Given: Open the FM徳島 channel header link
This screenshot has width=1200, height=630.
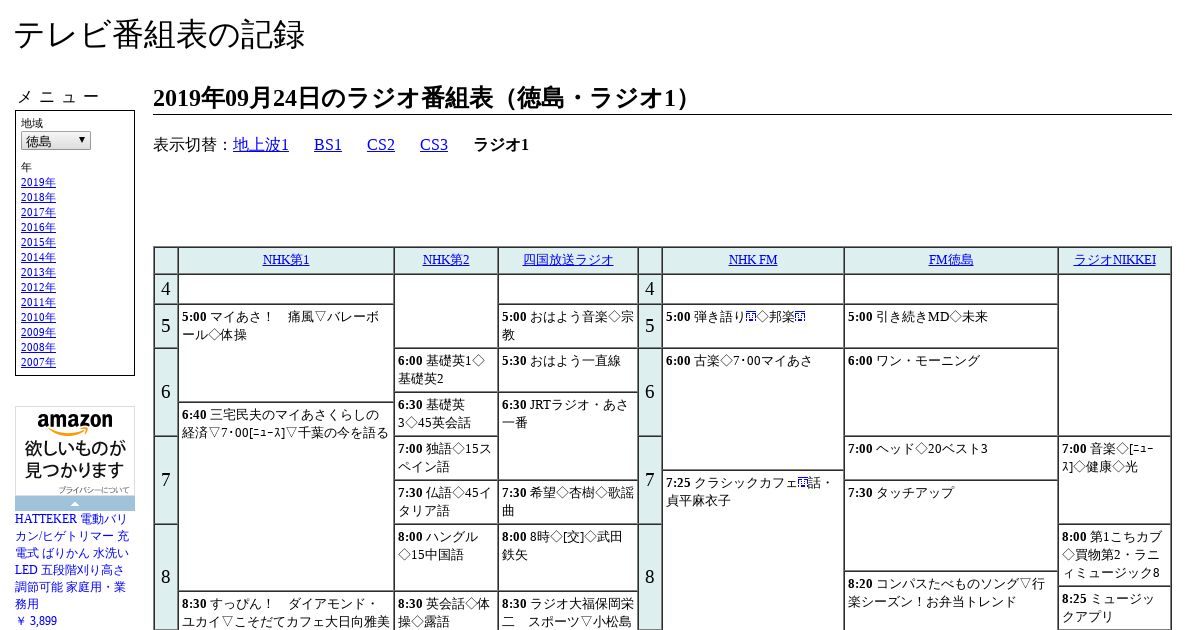Looking at the screenshot, I should [951, 260].
